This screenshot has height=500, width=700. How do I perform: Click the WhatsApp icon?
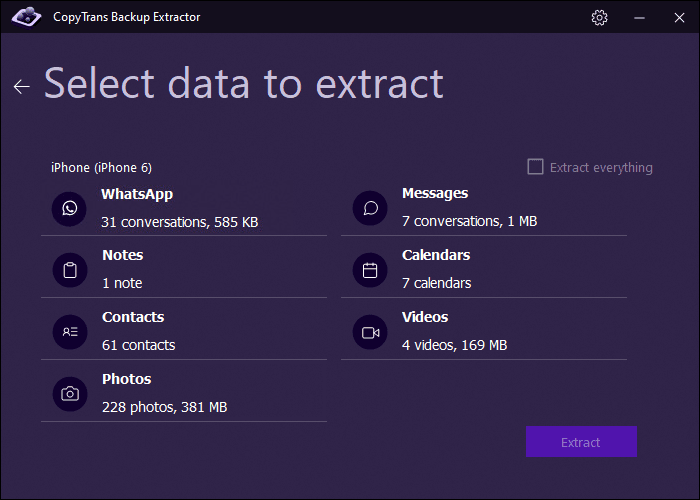[69, 208]
